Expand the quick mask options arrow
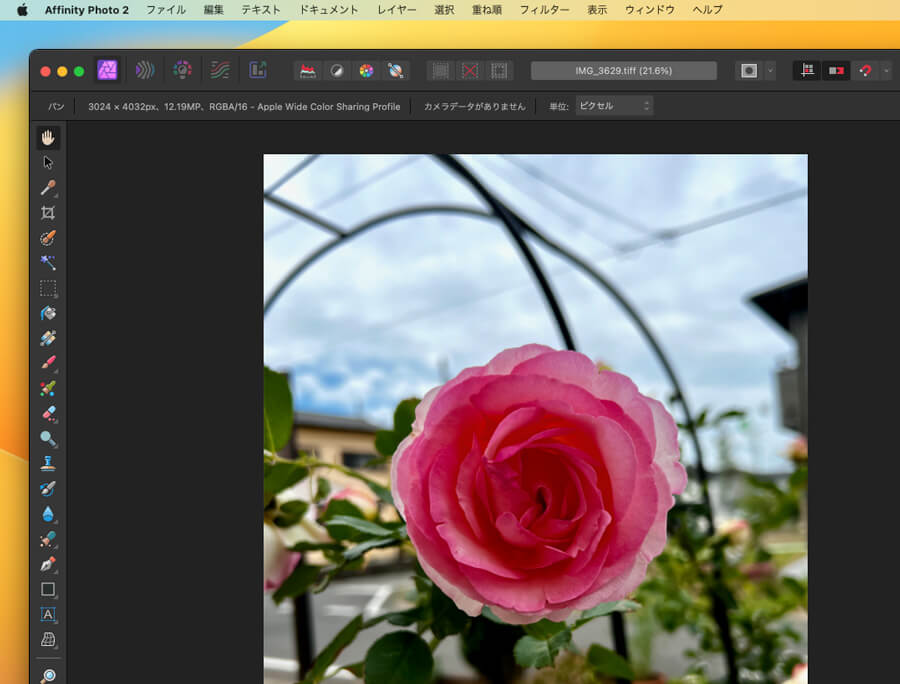The image size is (900, 684). [x=770, y=71]
